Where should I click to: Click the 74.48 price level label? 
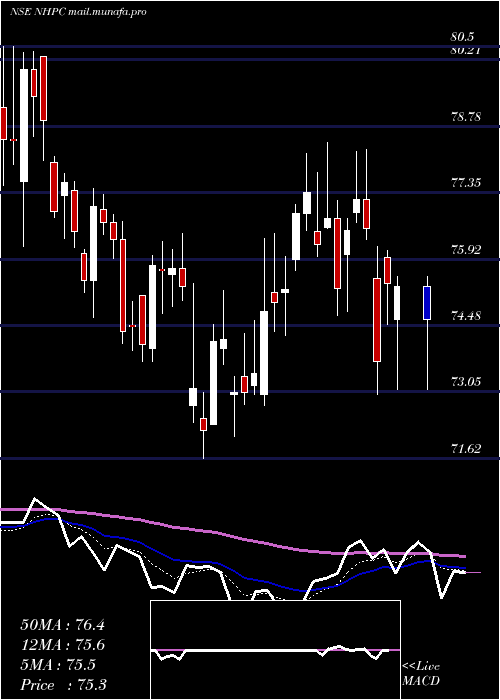[x=466, y=316]
